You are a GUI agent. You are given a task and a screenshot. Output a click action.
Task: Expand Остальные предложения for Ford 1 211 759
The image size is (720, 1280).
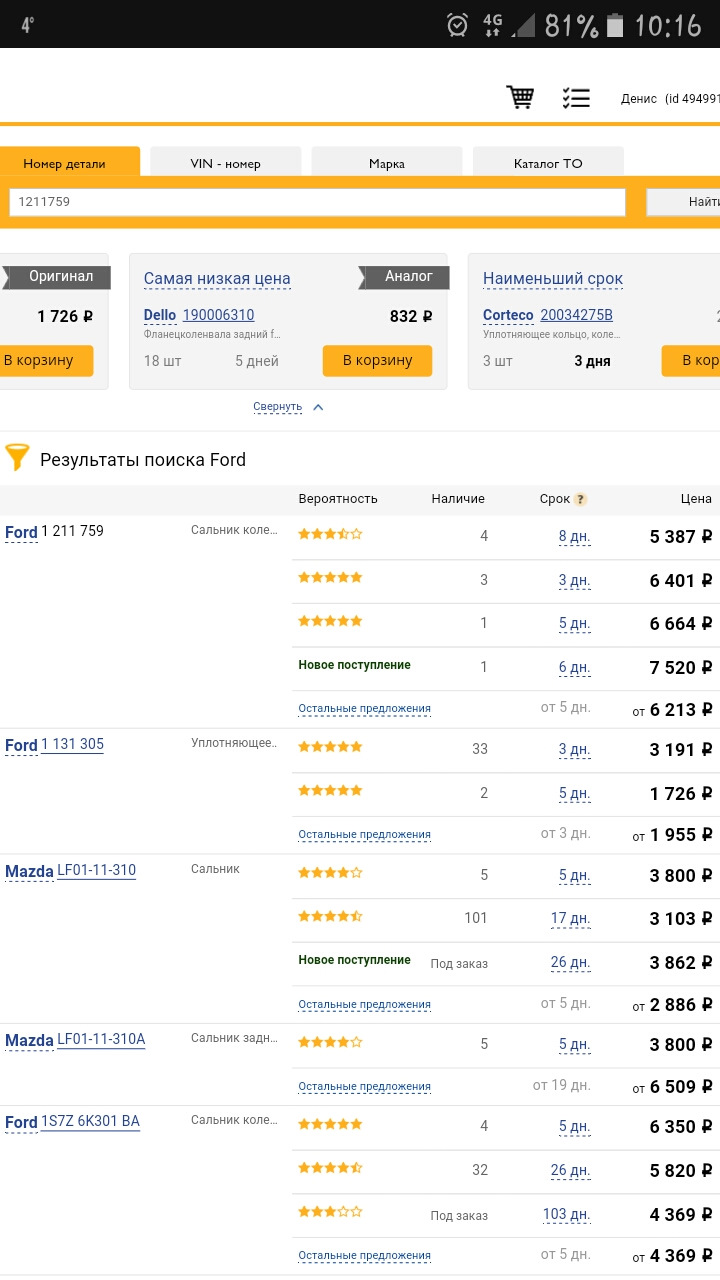pos(364,708)
